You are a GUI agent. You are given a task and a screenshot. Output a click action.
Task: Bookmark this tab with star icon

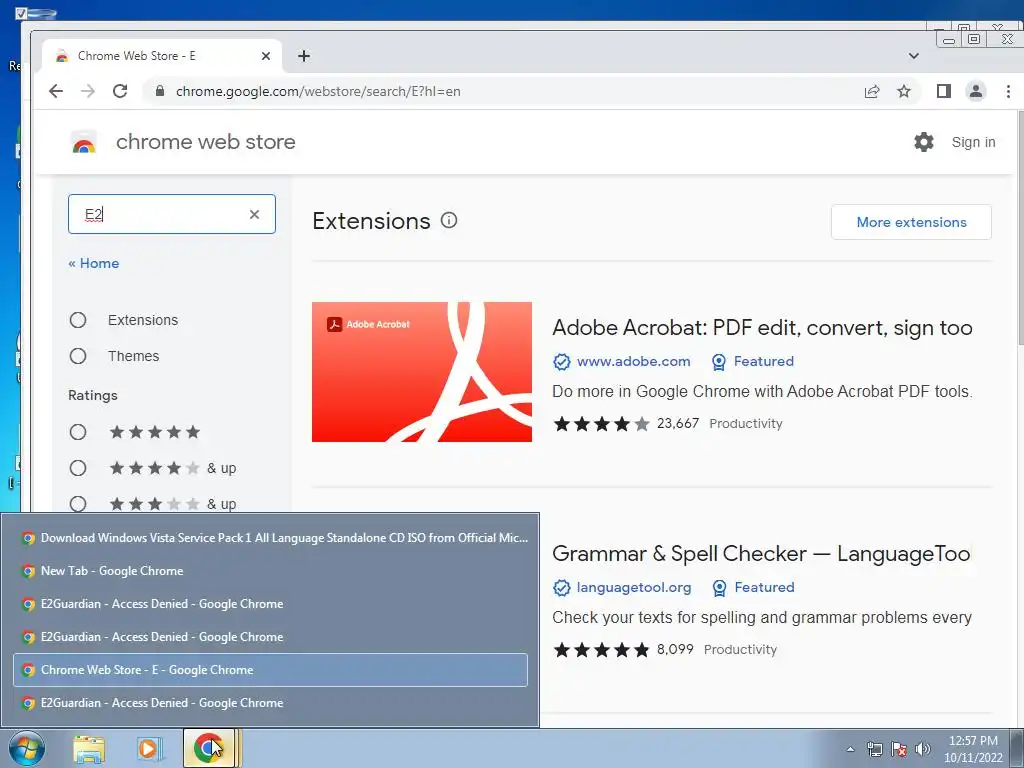point(904,91)
